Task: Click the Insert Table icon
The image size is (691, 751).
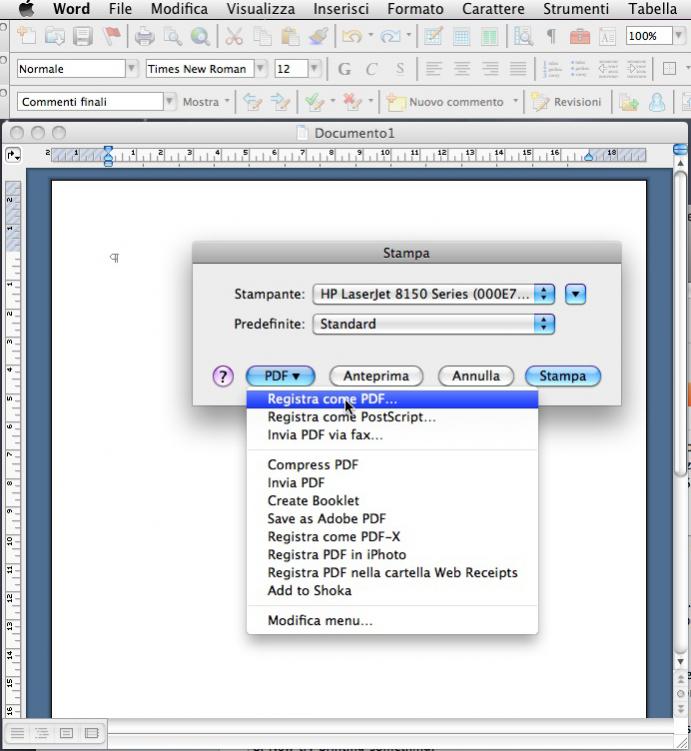Action: (x=461, y=36)
